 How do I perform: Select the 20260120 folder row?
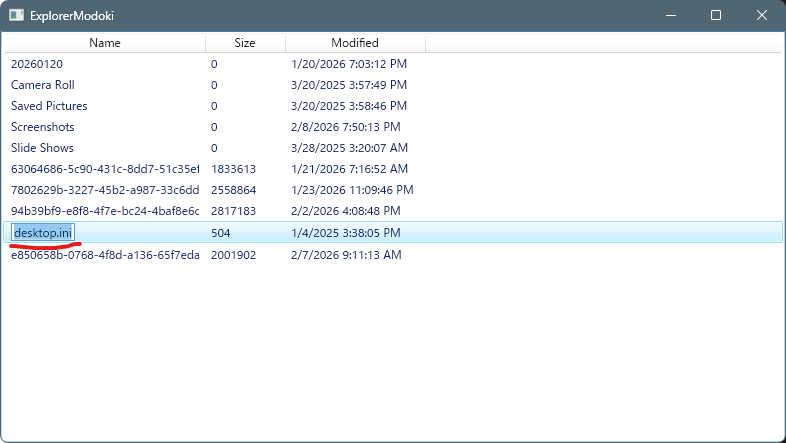(x=36, y=64)
